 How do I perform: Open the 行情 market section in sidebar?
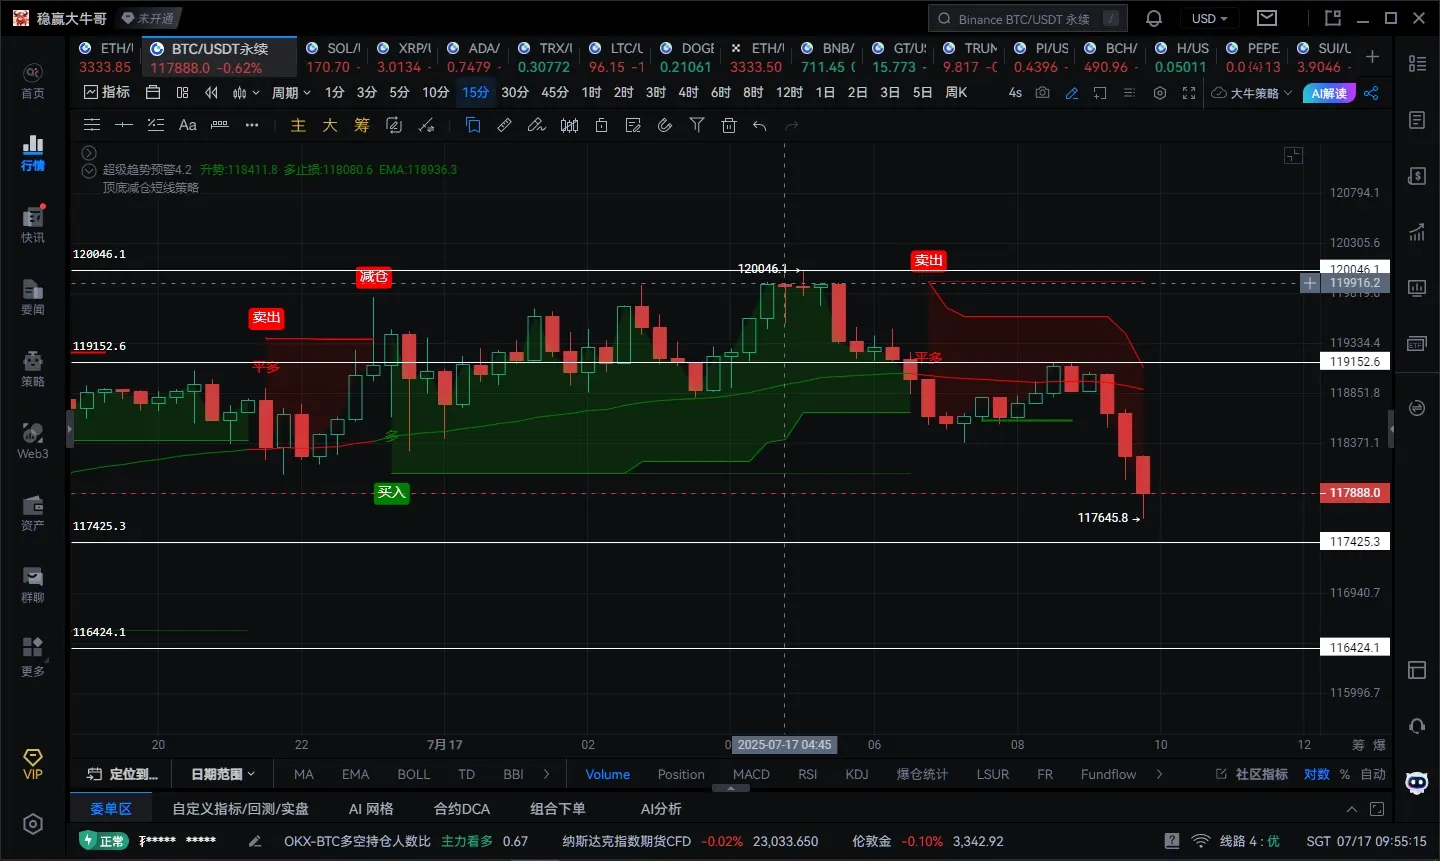[x=33, y=153]
